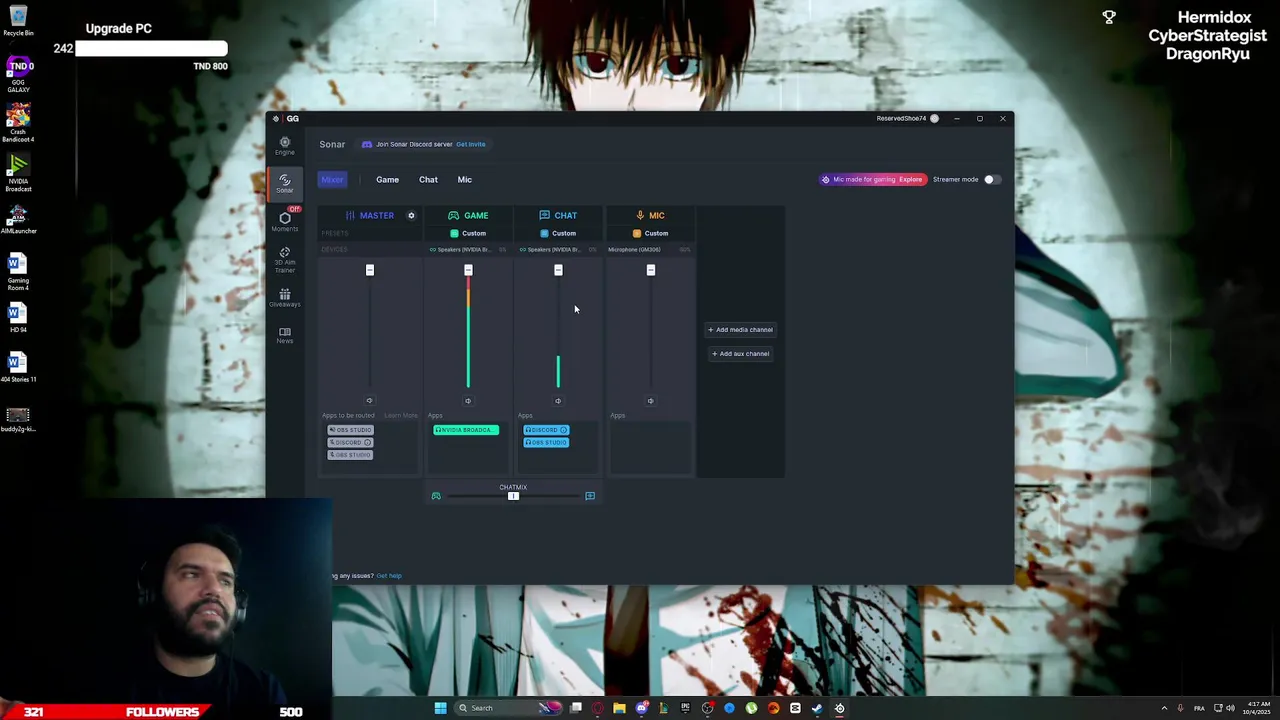1280x720 pixels.
Task: Open the Mic channel Custom preset dropdown
Action: (x=650, y=233)
